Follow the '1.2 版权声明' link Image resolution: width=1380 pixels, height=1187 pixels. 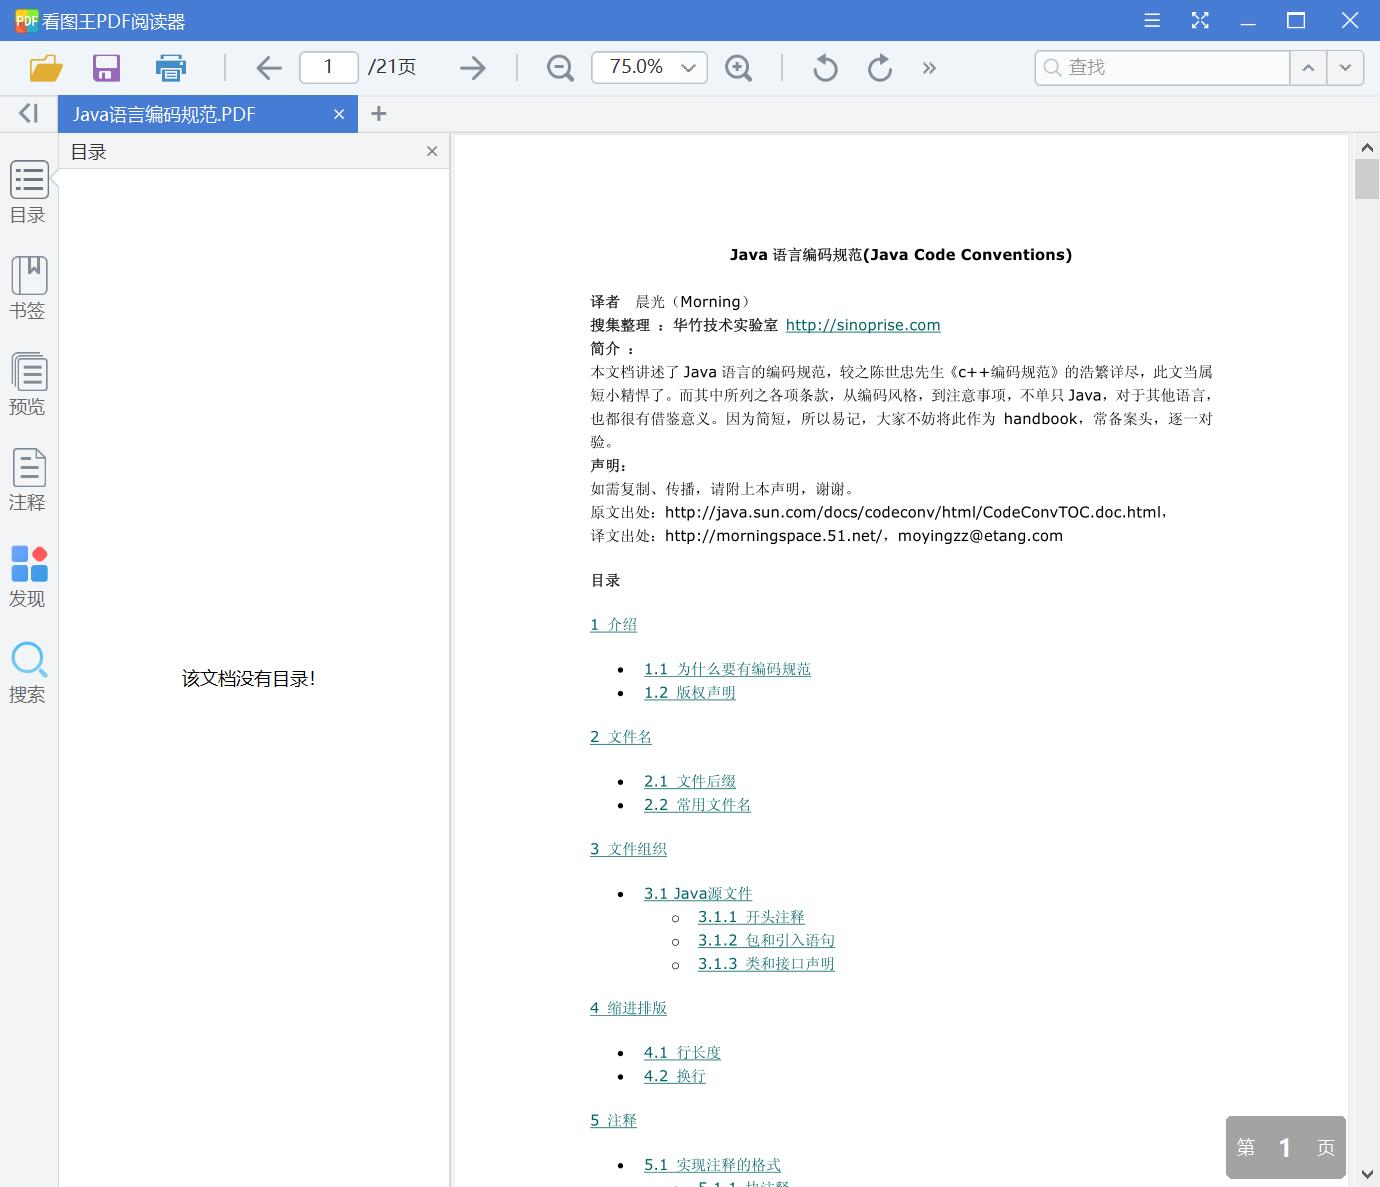690,693
